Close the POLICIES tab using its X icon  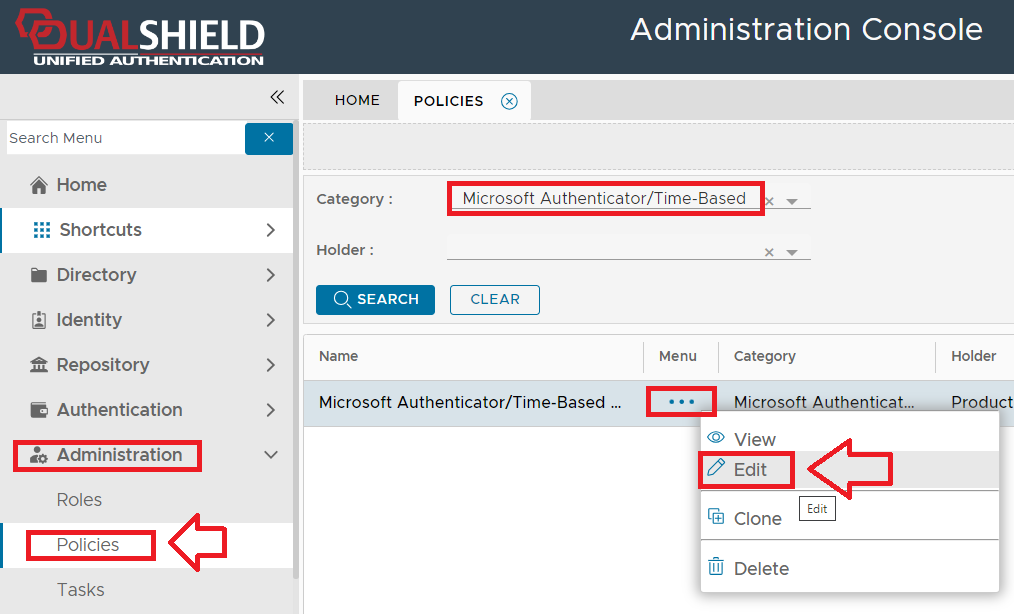click(x=509, y=101)
